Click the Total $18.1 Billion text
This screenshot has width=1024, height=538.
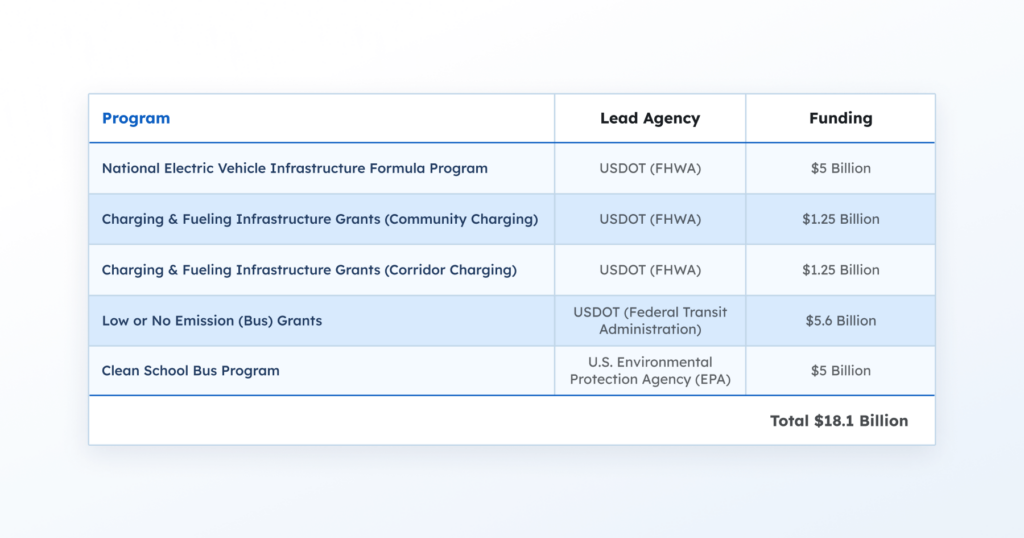[839, 421]
